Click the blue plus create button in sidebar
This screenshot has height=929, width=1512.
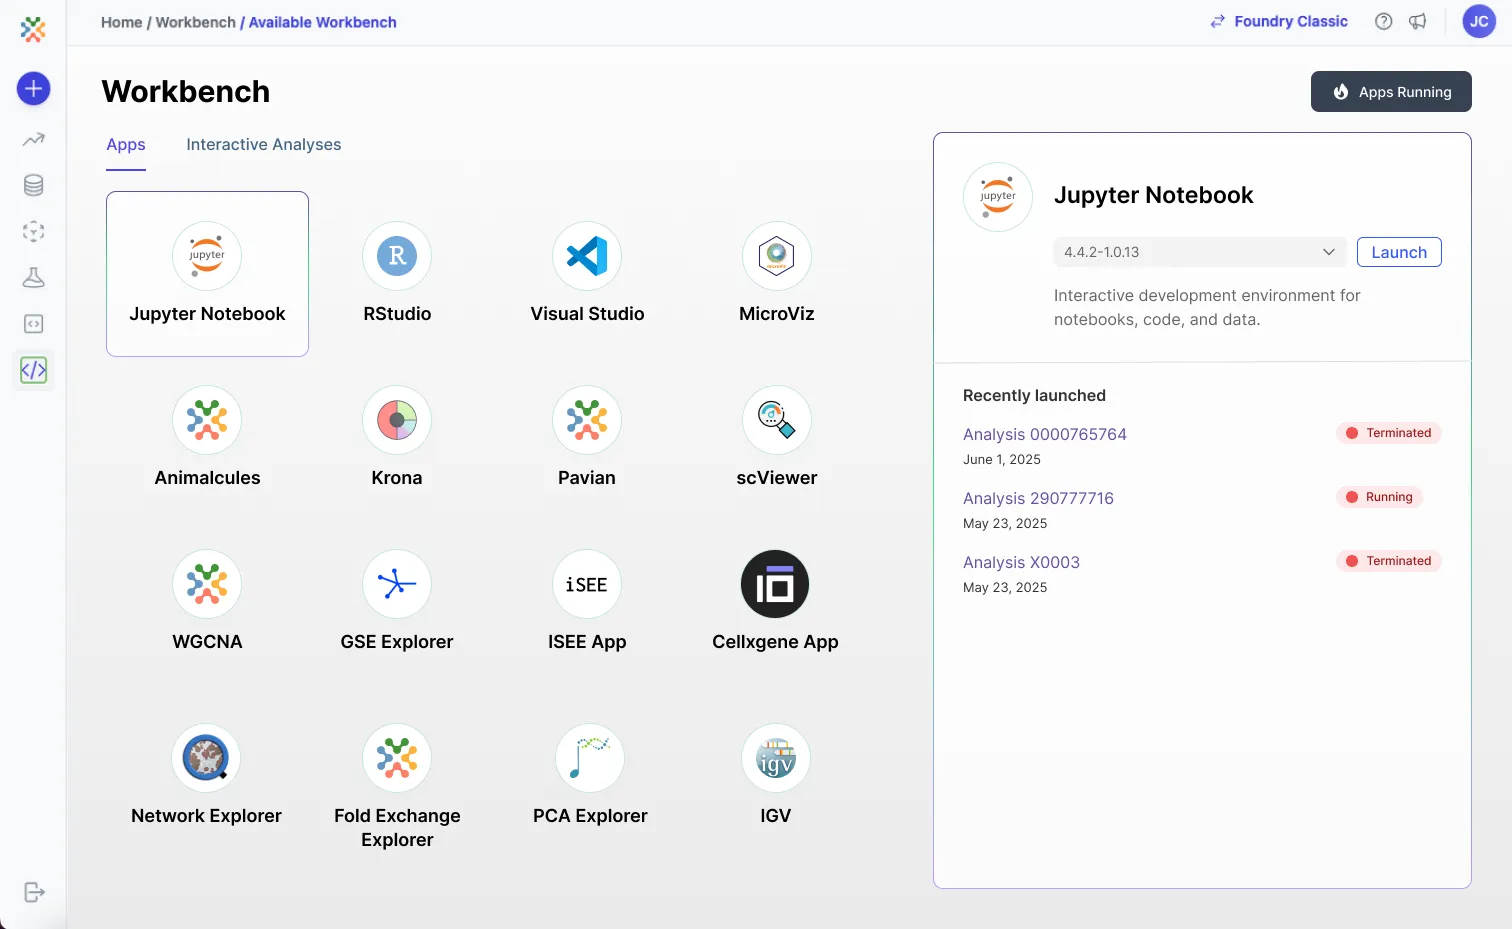tap(33, 89)
